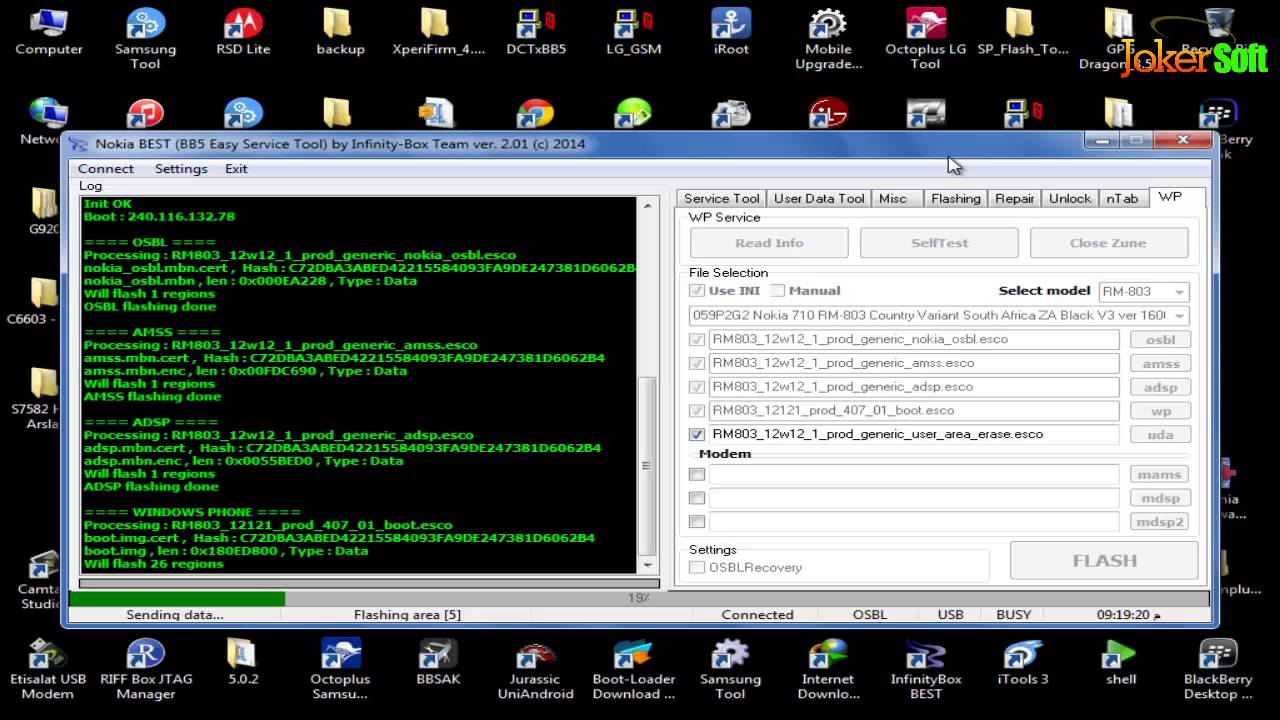Click the log scroll-down arrow

pos(648,566)
